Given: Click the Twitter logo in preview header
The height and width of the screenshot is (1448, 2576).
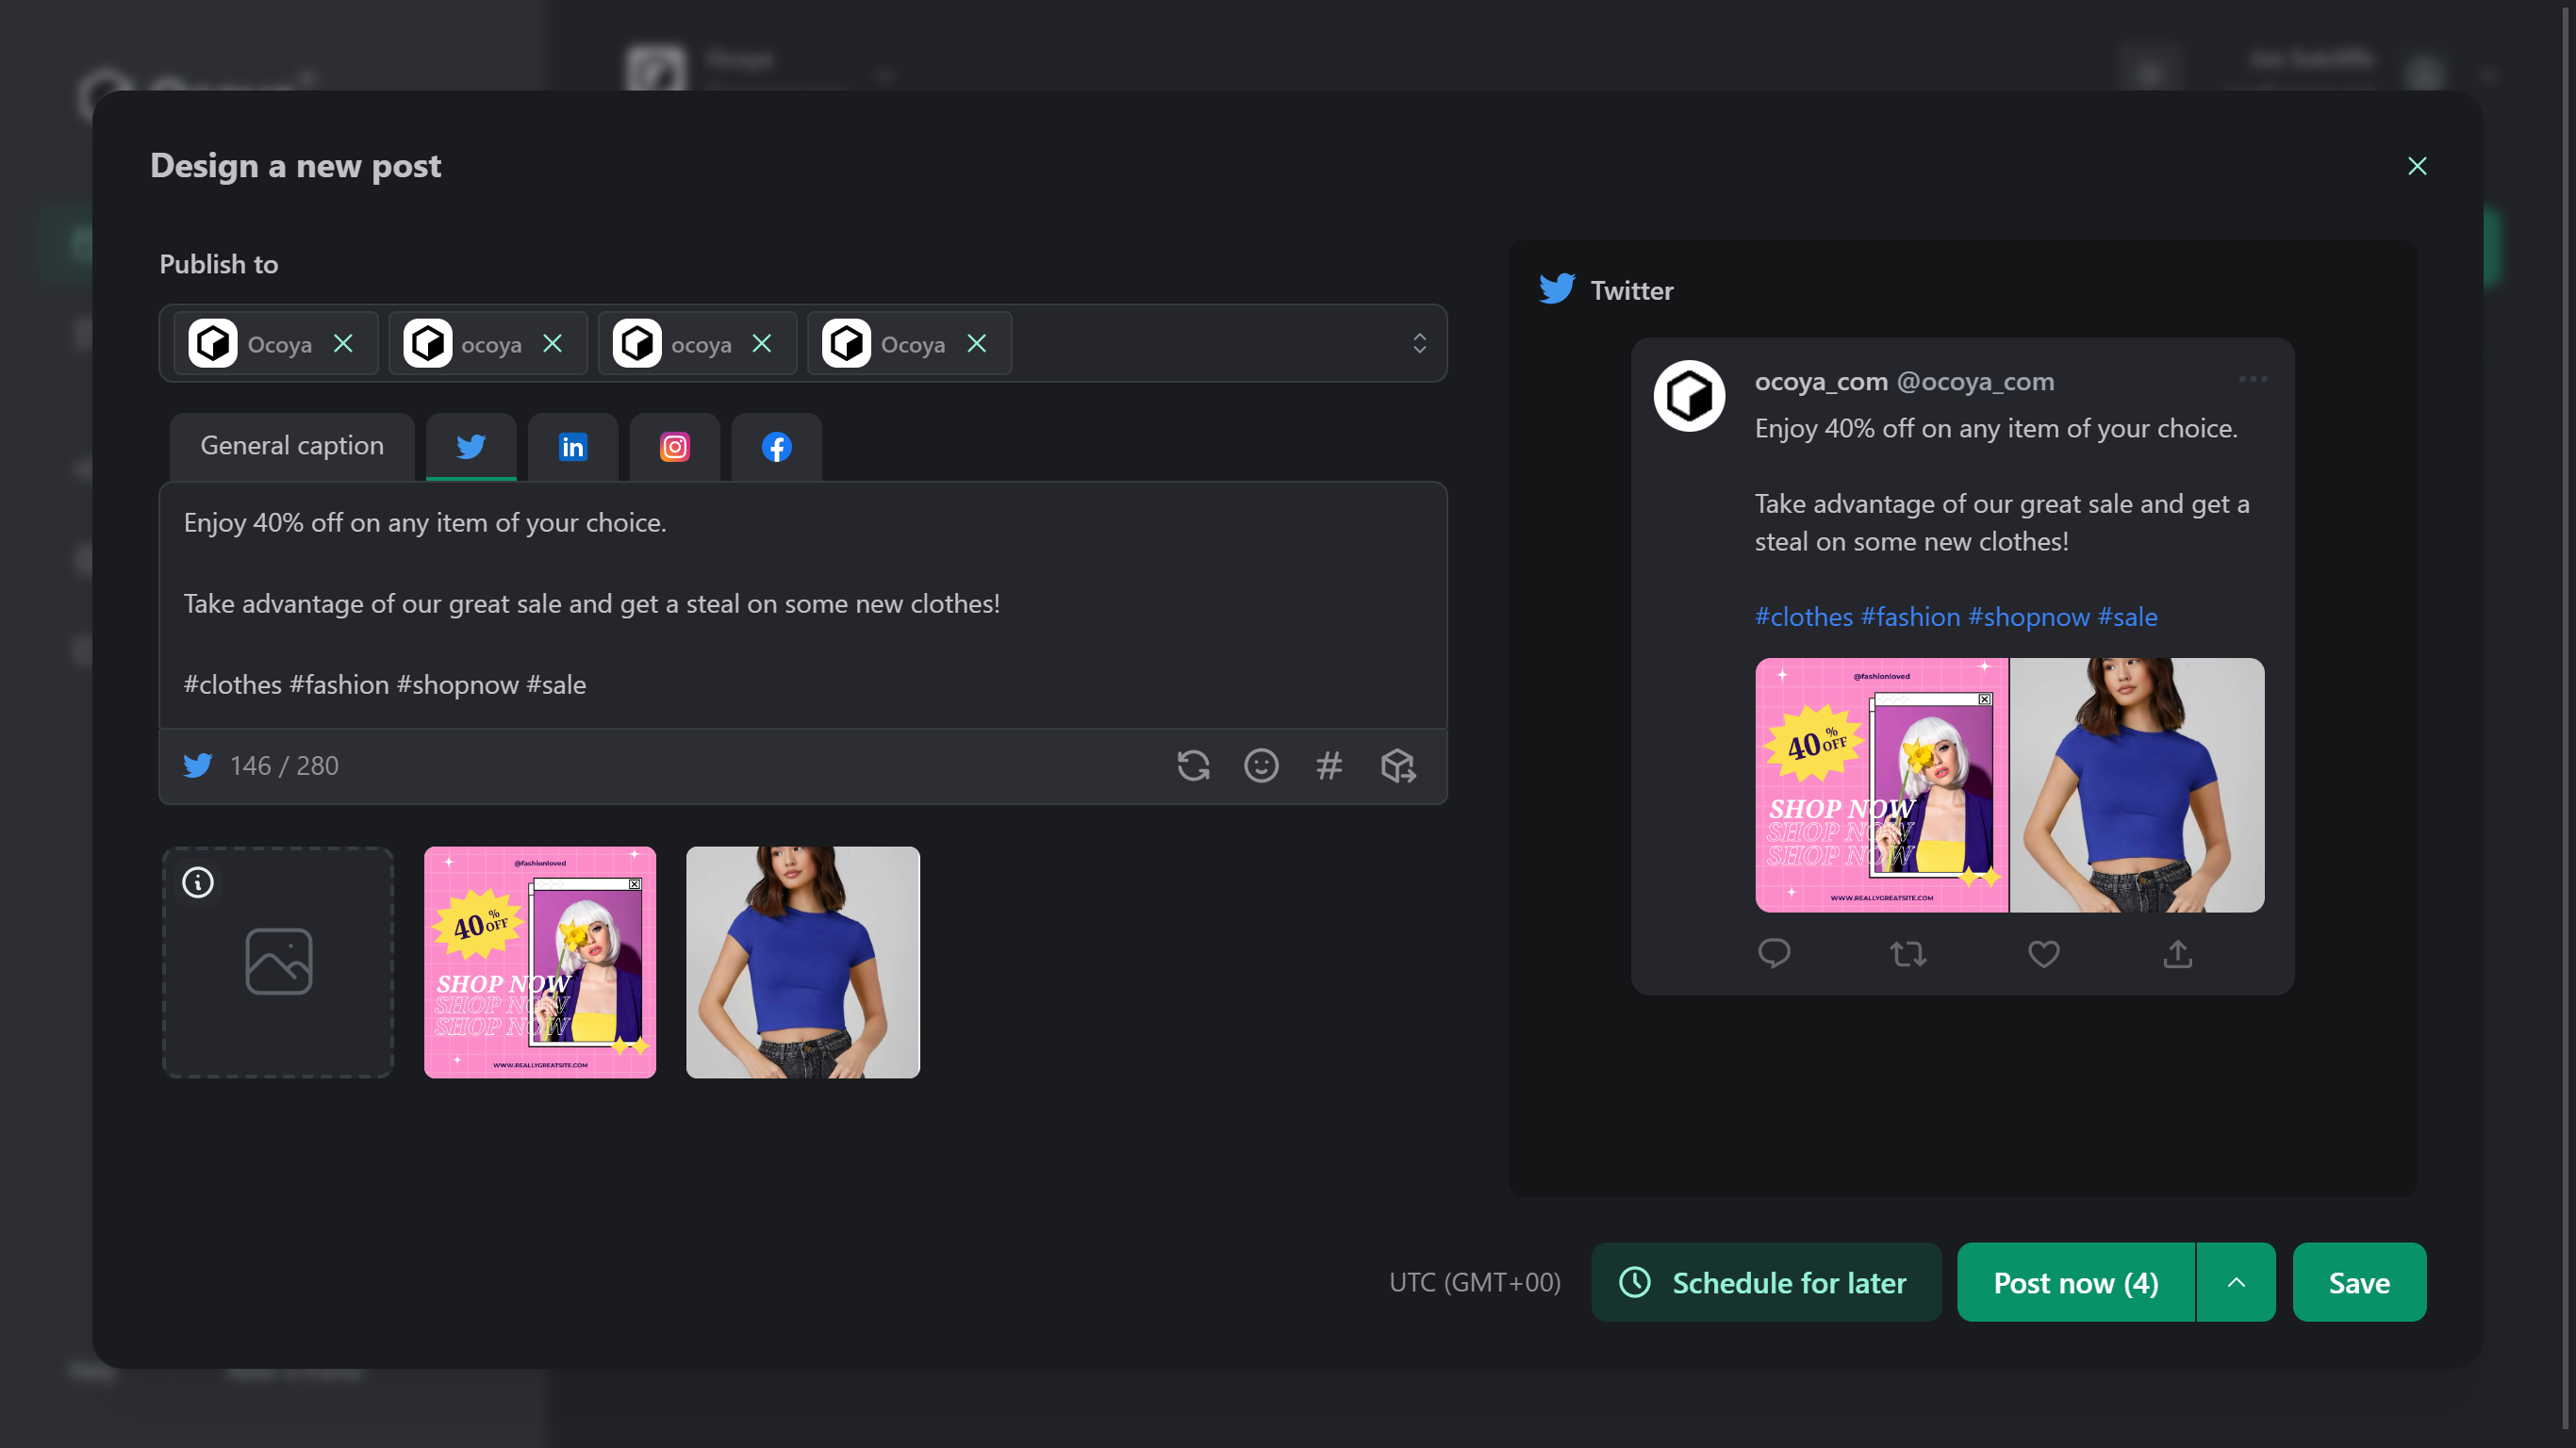Looking at the screenshot, I should pyautogui.click(x=1557, y=289).
